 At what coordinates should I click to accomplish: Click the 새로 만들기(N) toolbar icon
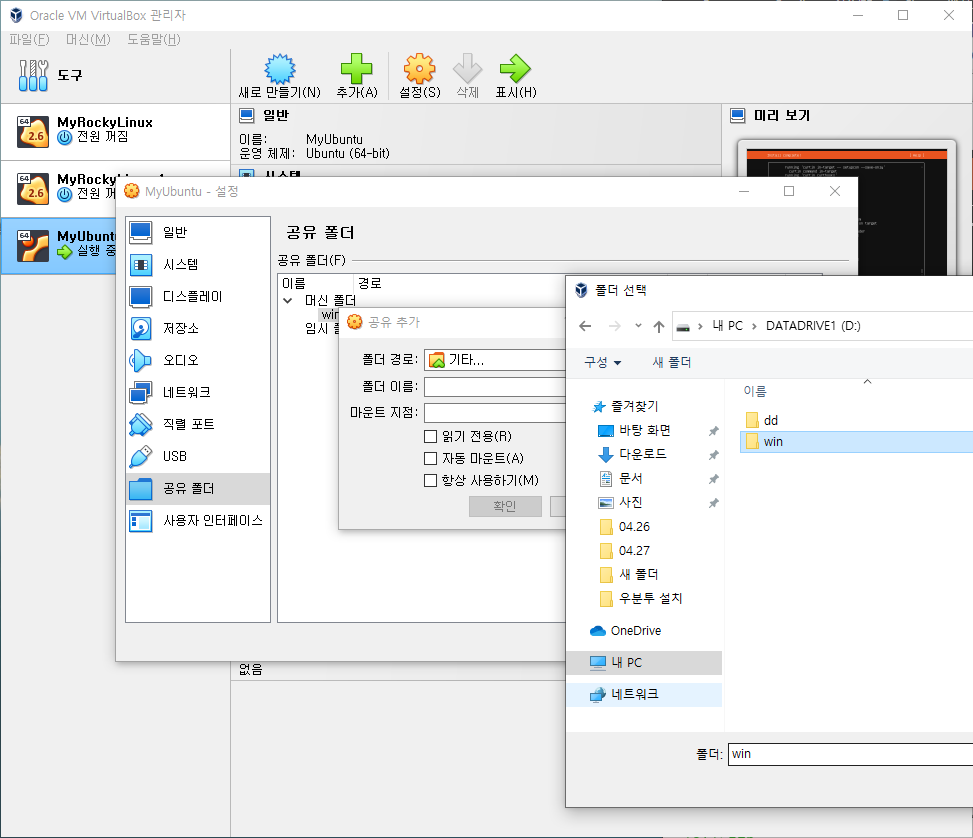[x=280, y=69]
